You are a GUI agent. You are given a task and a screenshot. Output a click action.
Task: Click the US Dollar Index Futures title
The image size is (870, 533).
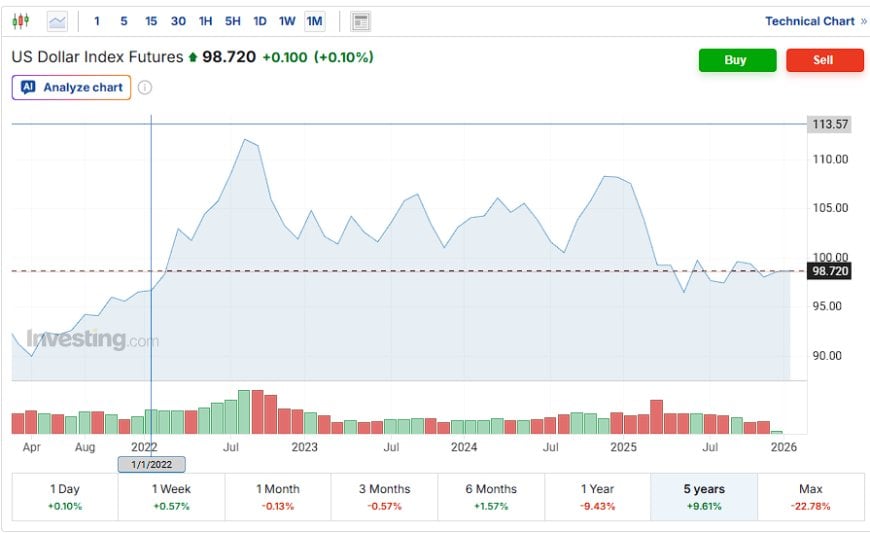click(97, 57)
